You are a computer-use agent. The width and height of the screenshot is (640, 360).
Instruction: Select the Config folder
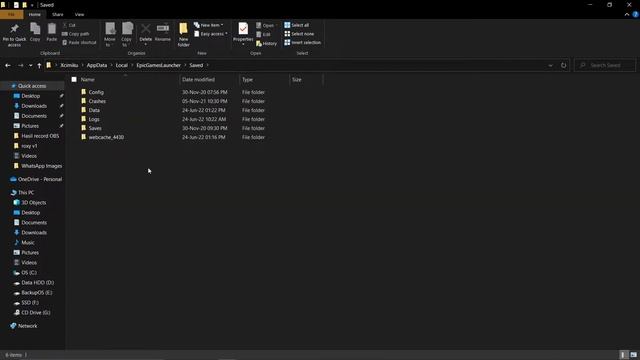point(96,92)
